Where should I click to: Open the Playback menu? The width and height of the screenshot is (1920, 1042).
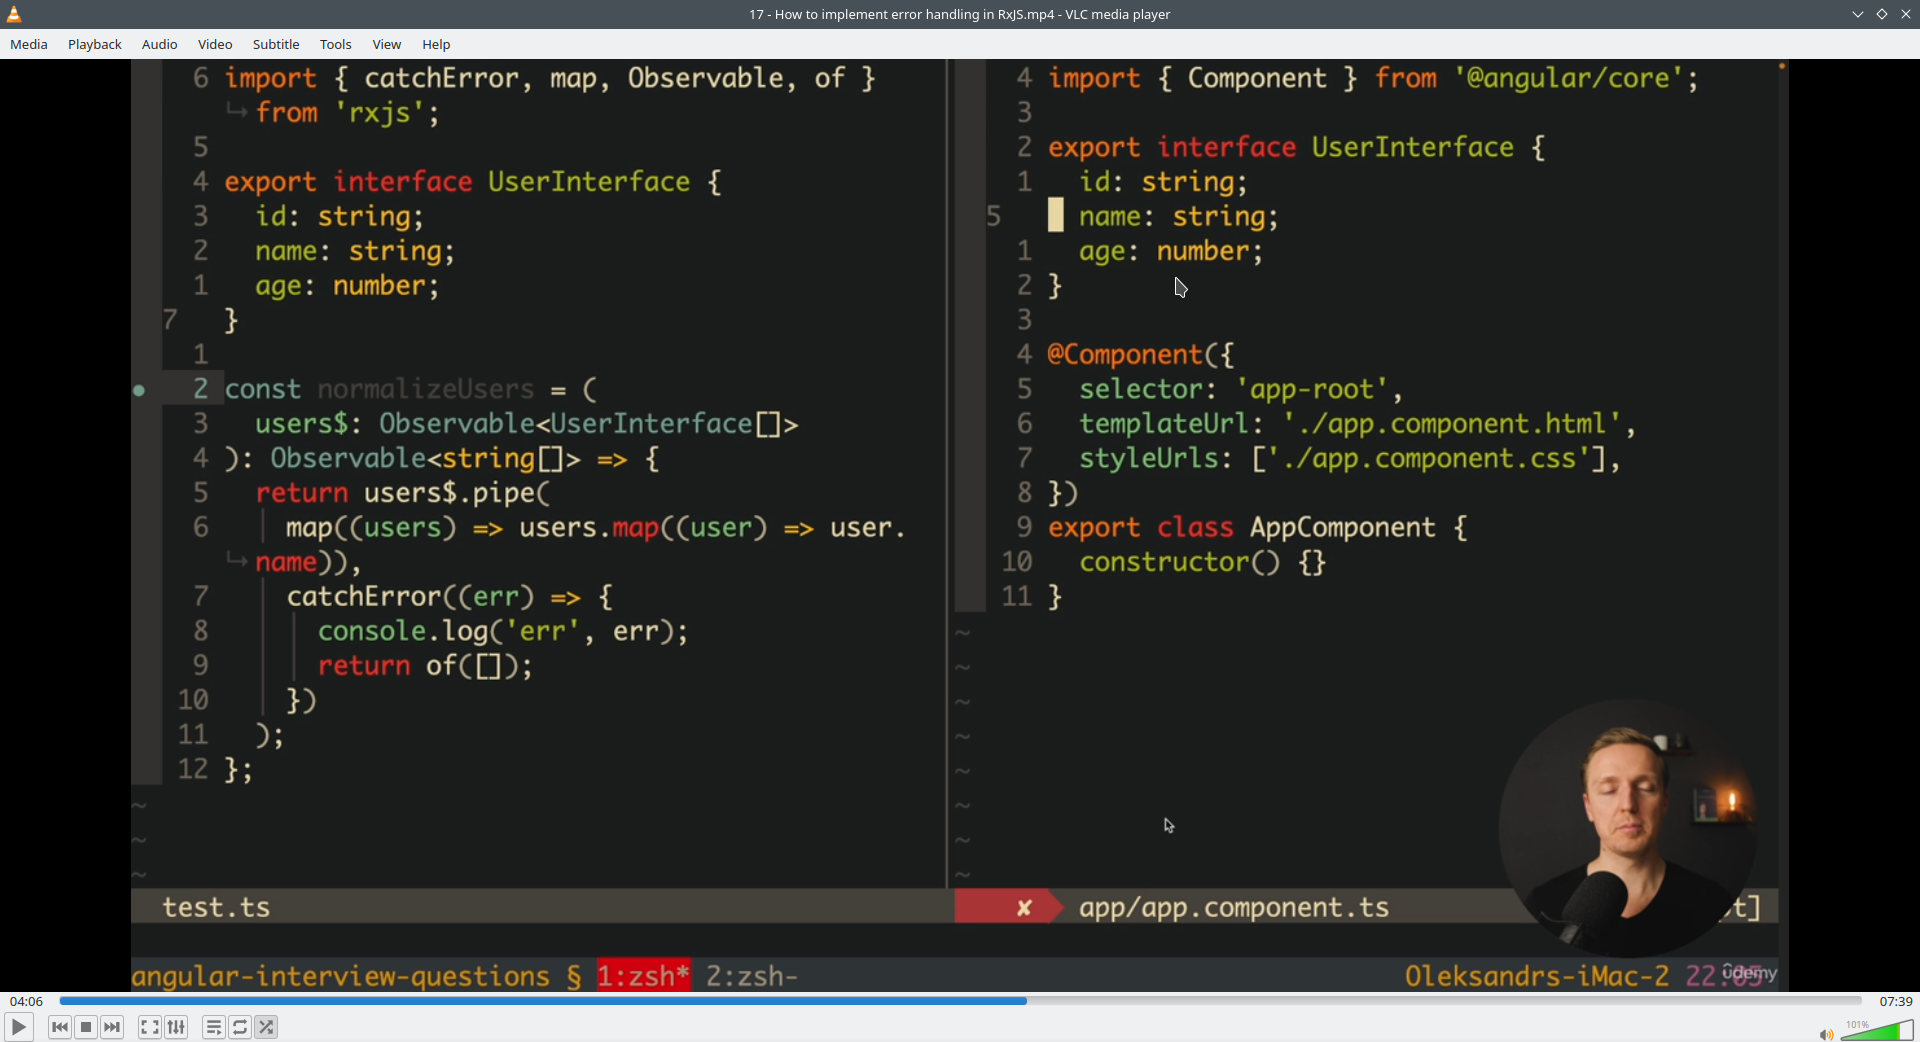coord(95,44)
